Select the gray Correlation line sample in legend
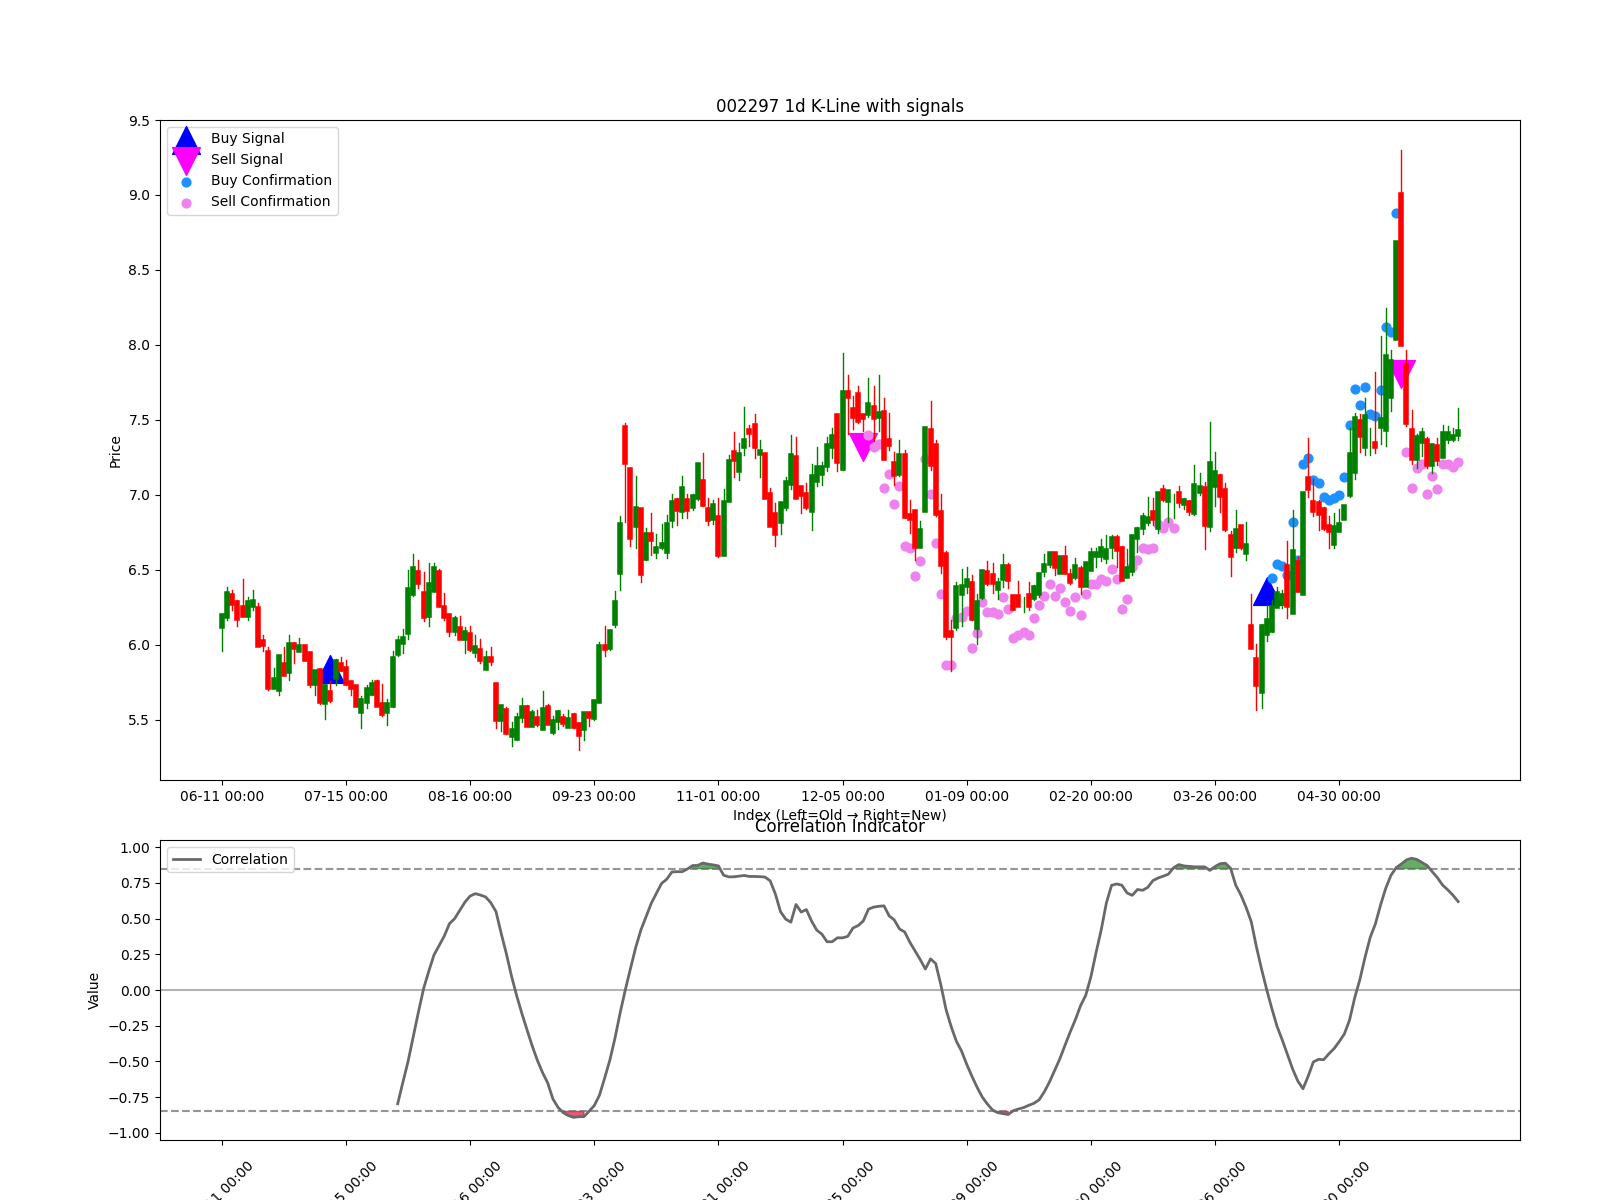The width and height of the screenshot is (1600, 1200). (186, 859)
